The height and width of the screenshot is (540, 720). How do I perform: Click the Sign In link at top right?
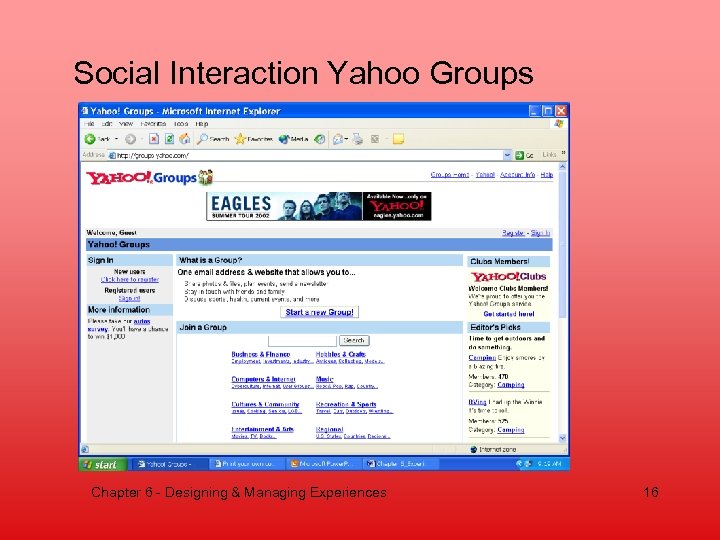(x=540, y=233)
